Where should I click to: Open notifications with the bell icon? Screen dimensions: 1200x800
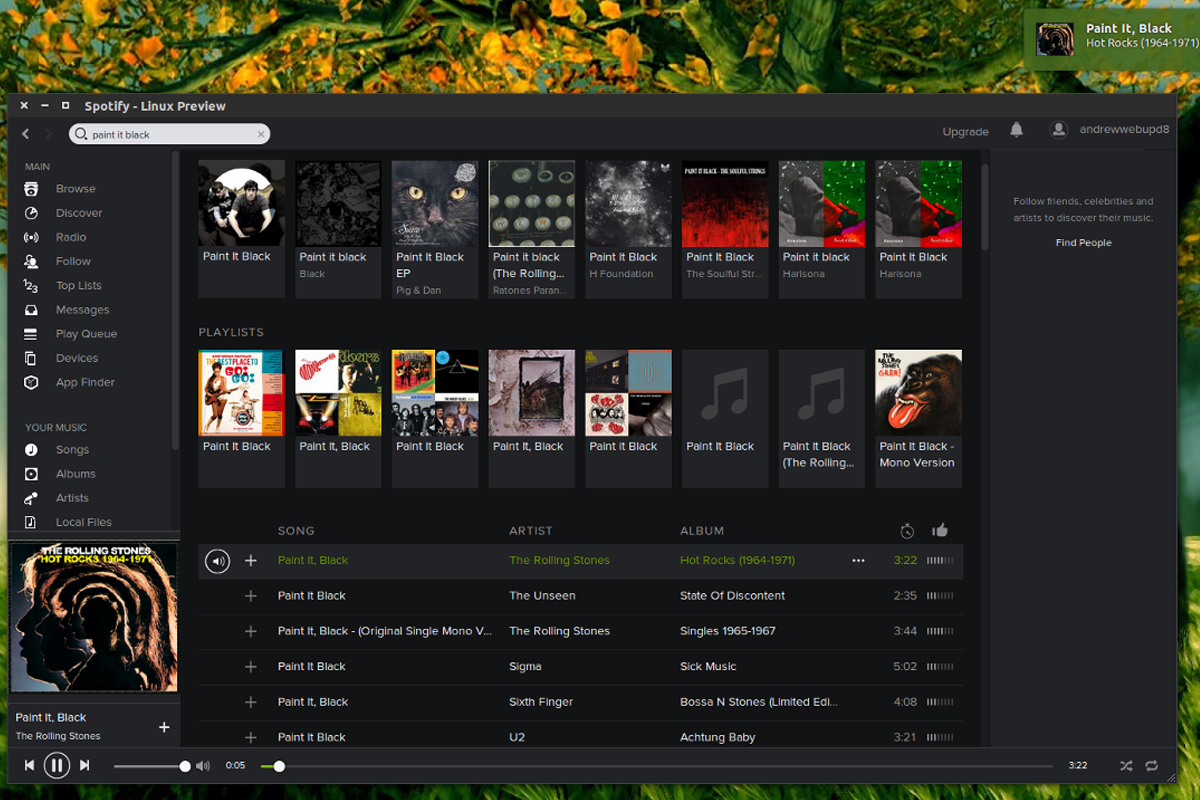1017,130
